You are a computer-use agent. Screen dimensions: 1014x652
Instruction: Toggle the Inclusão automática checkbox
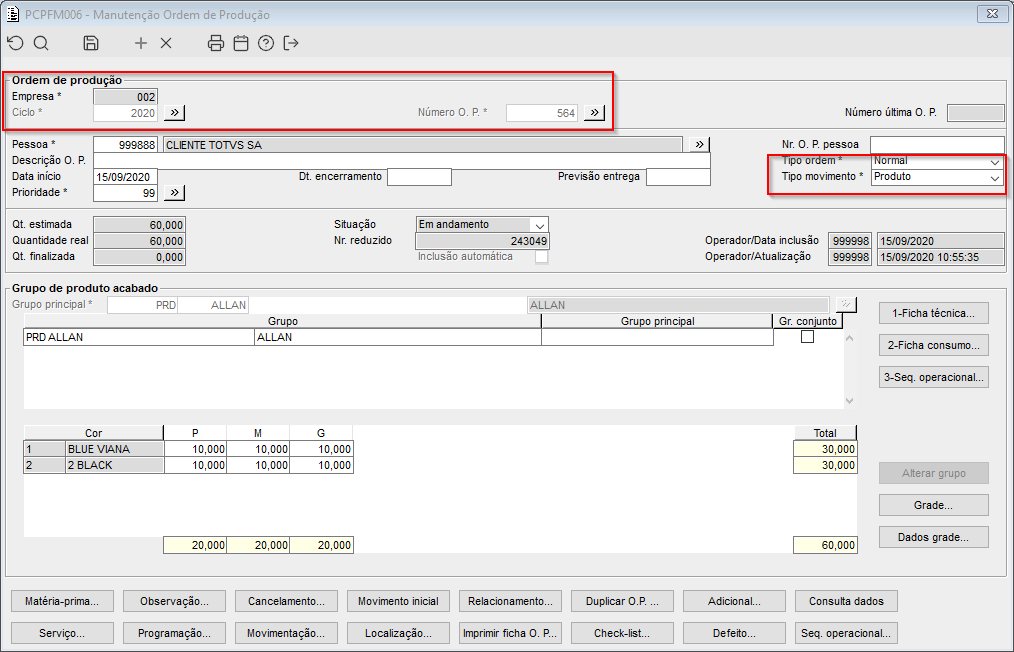tap(541, 257)
